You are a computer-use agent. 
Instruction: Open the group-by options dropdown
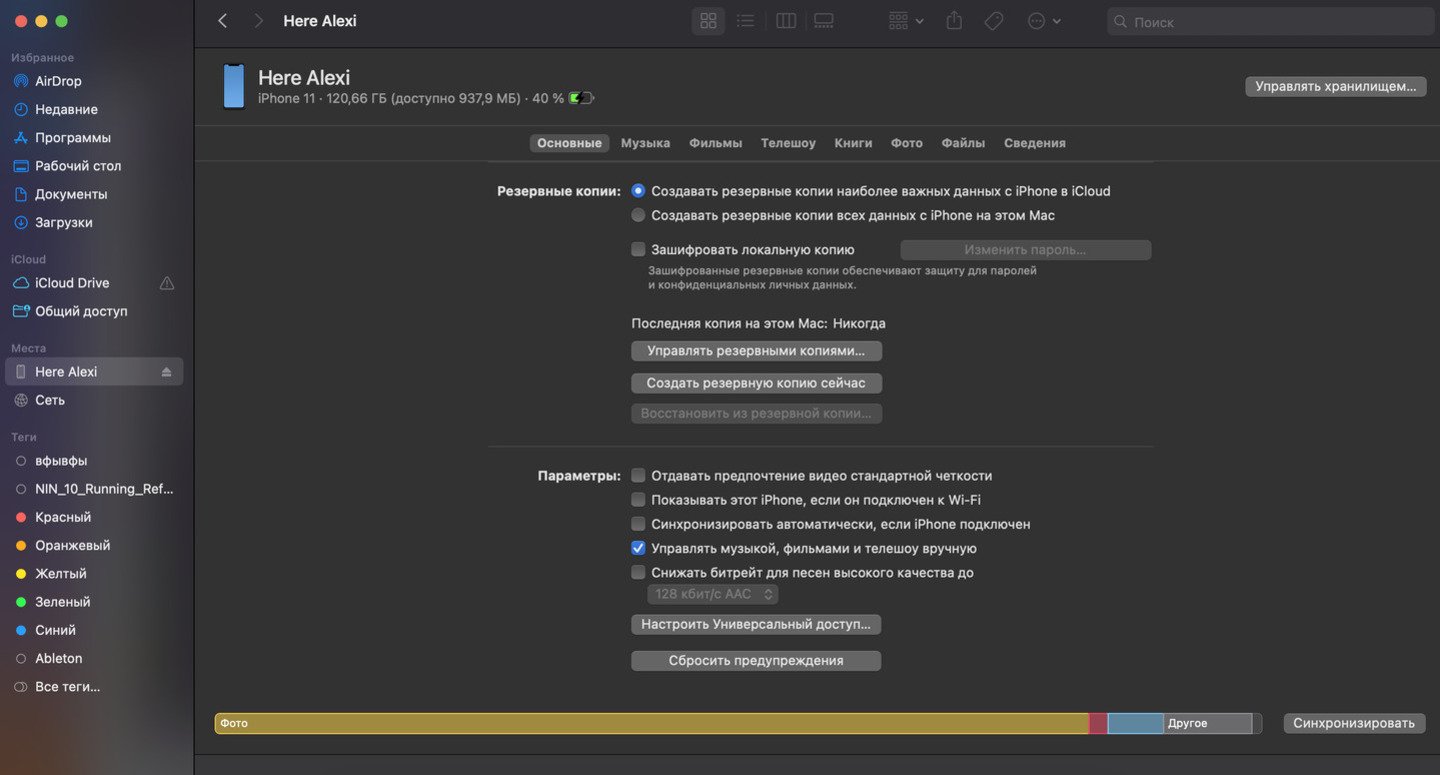(906, 21)
